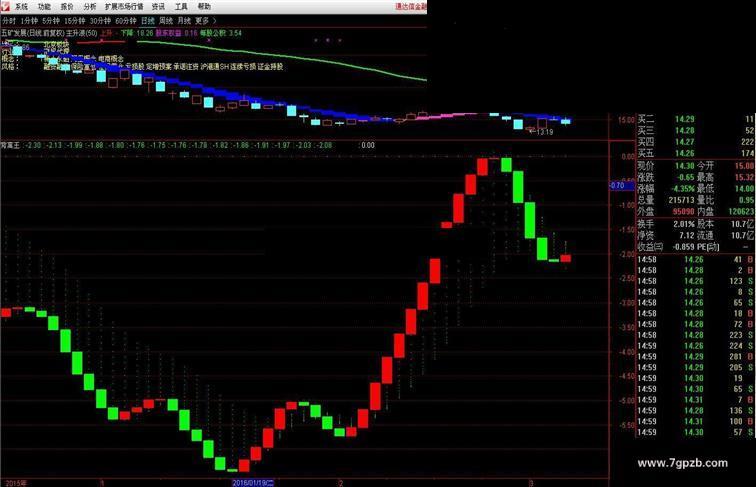Select the 周线 period tab
Viewport: 756px width, 487px height.
pyautogui.click(x=166, y=21)
